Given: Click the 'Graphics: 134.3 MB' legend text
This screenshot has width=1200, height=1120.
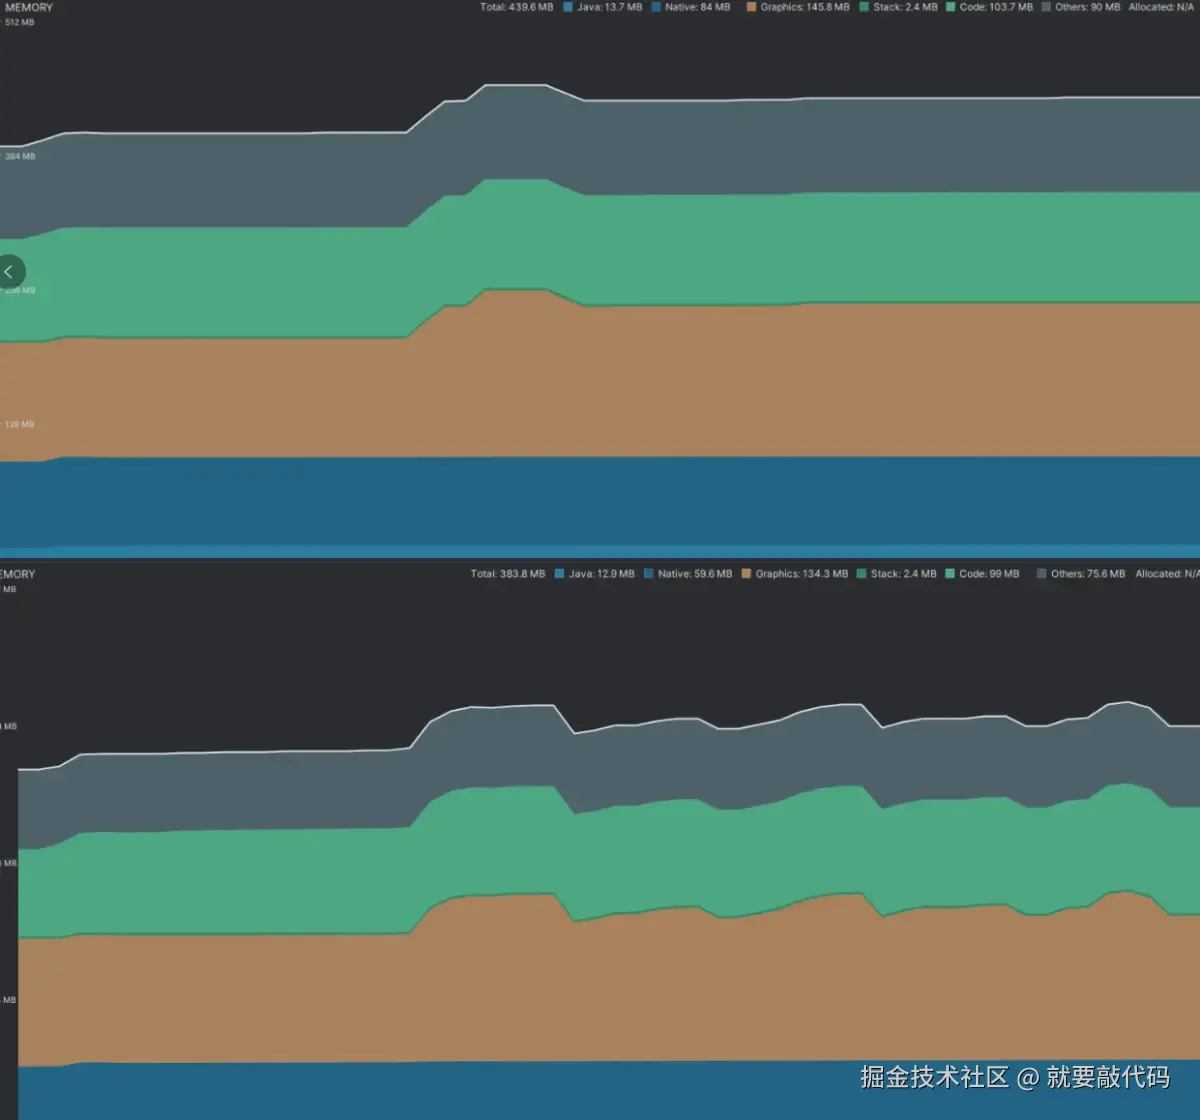Looking at the screenshot, I should [x=801, y=574].
